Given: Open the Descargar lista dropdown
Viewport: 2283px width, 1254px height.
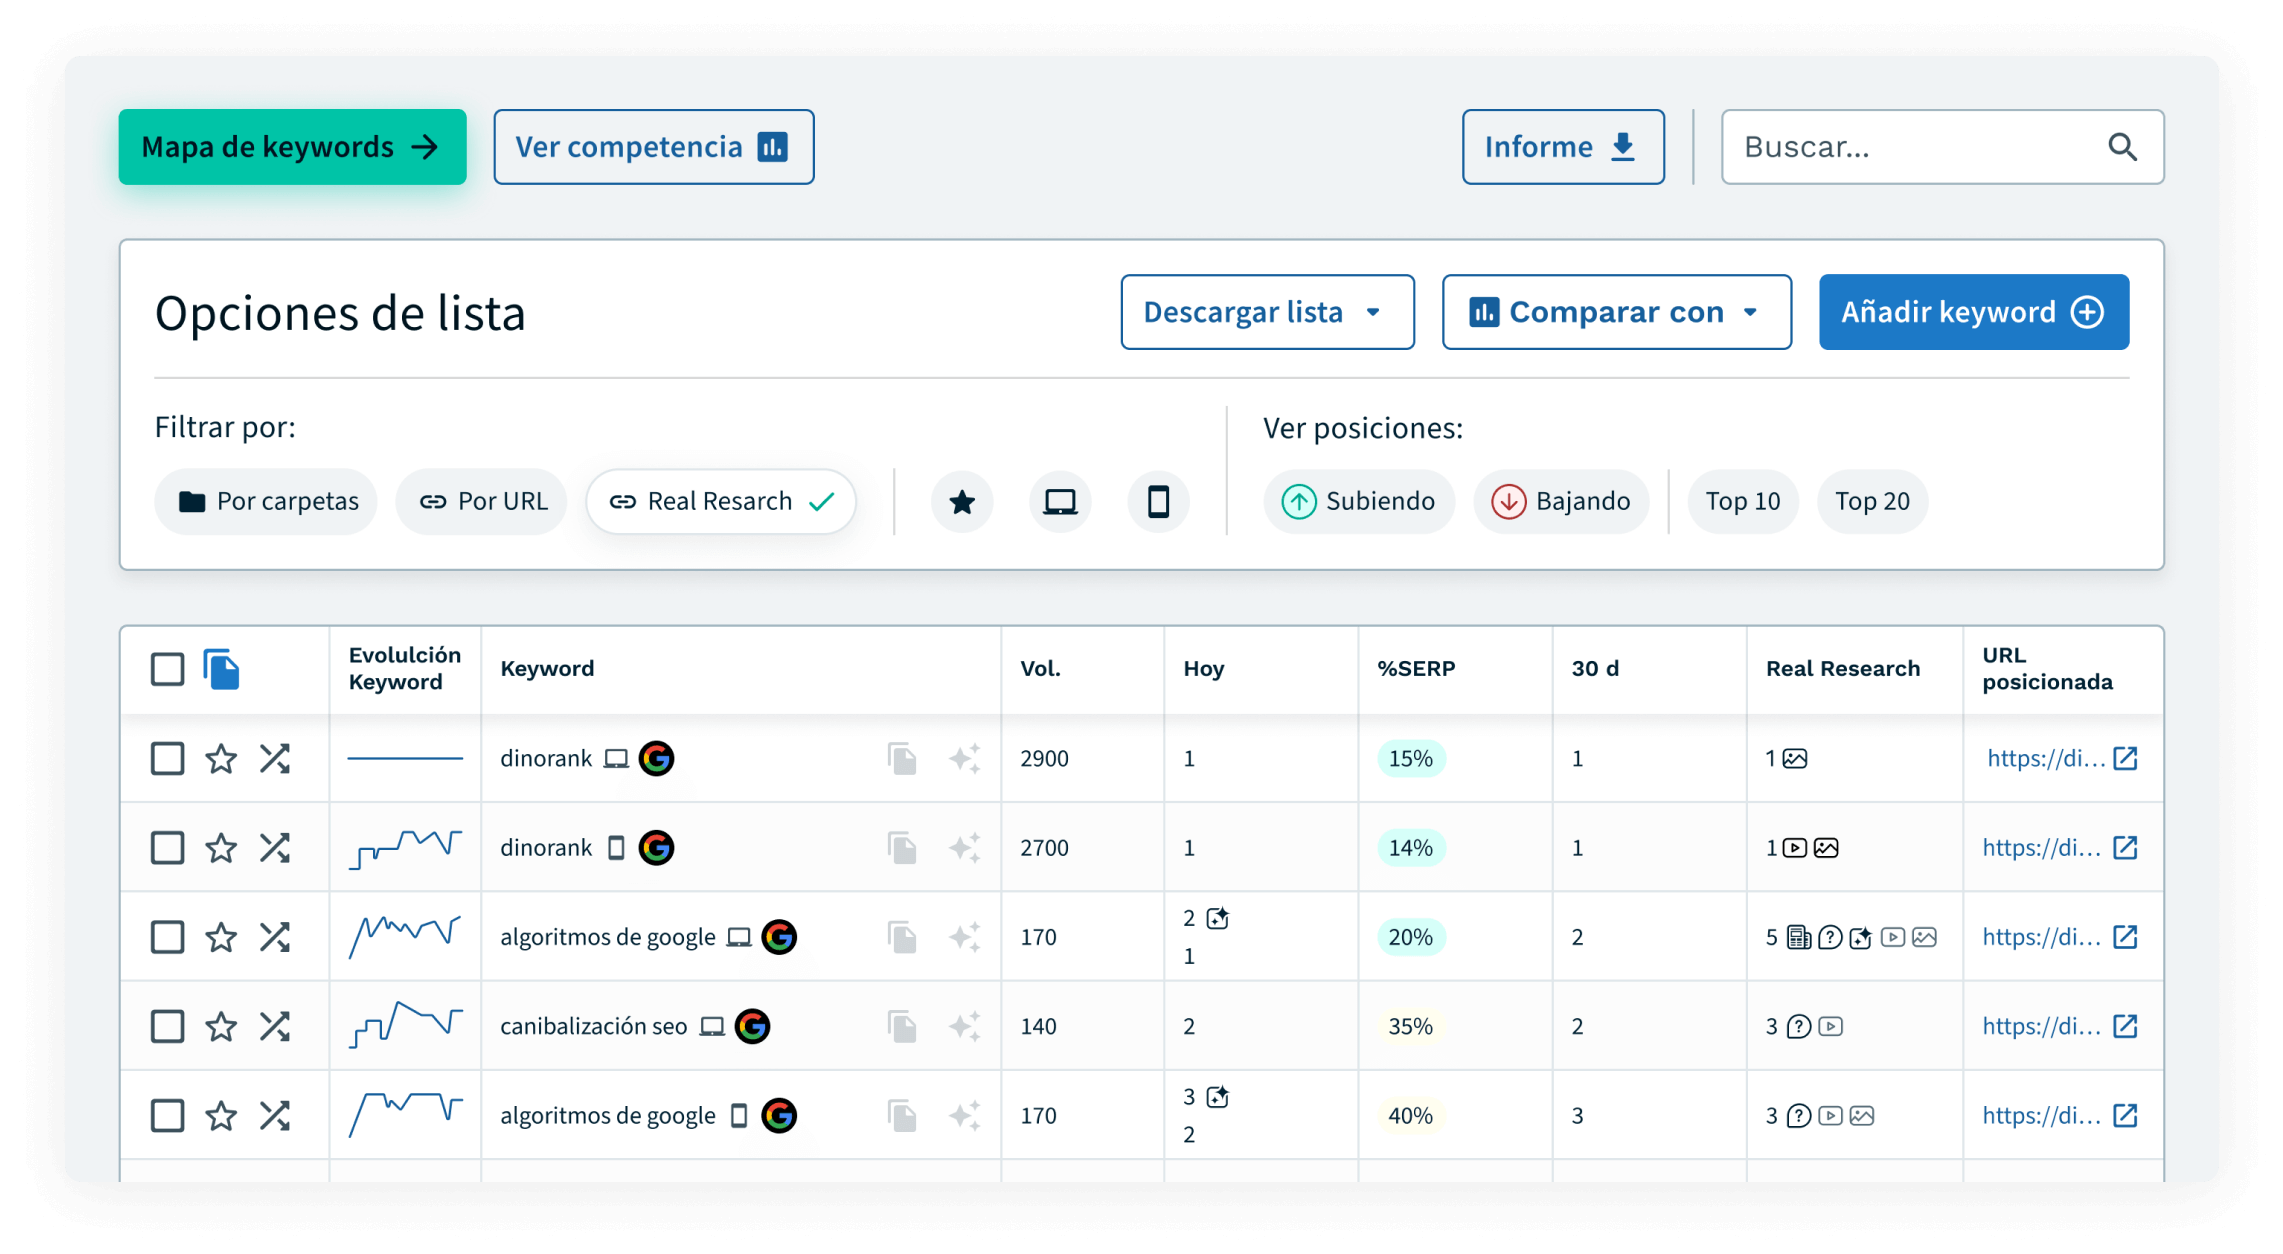Looking at the screenshot, I should click(1266, 312).
